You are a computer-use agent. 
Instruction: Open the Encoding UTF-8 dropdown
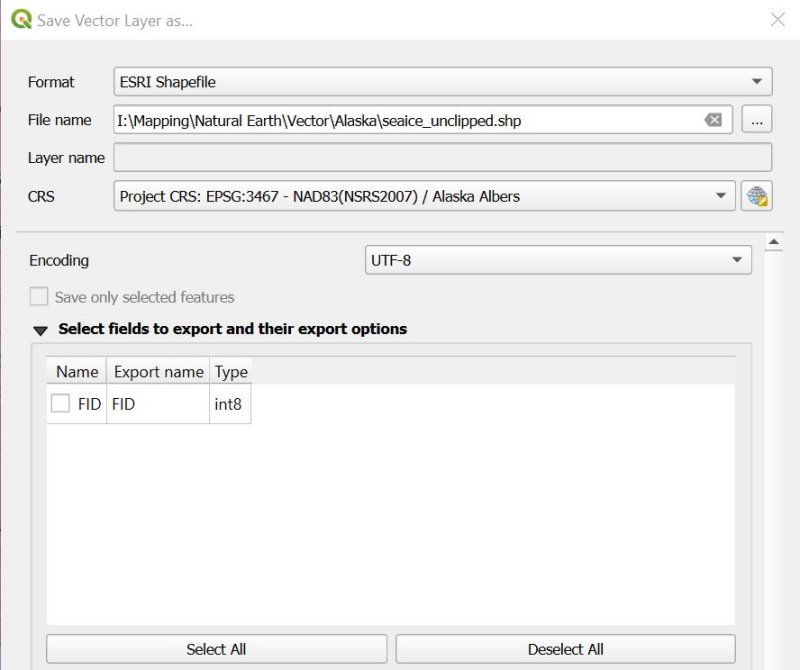click(x=558, y=260)
